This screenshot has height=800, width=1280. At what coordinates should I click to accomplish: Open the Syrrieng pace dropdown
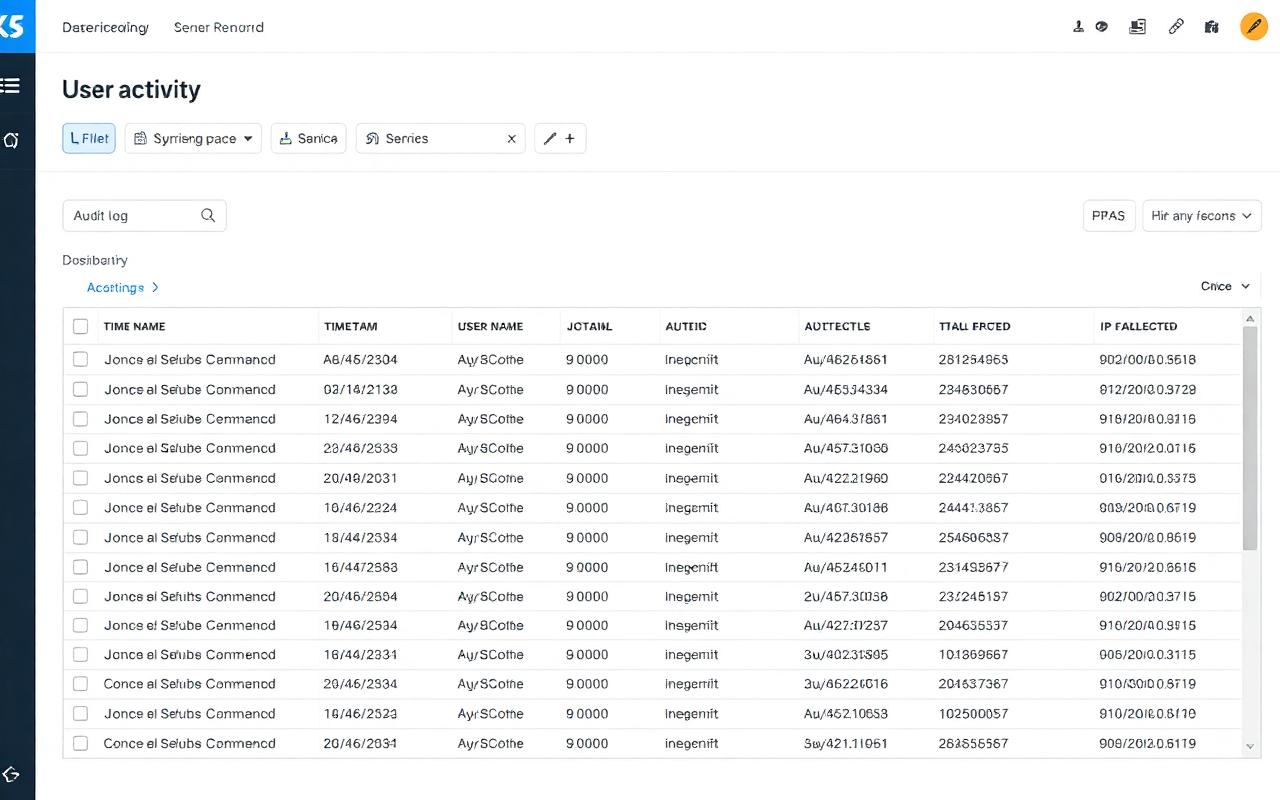(x=193, y=138)
